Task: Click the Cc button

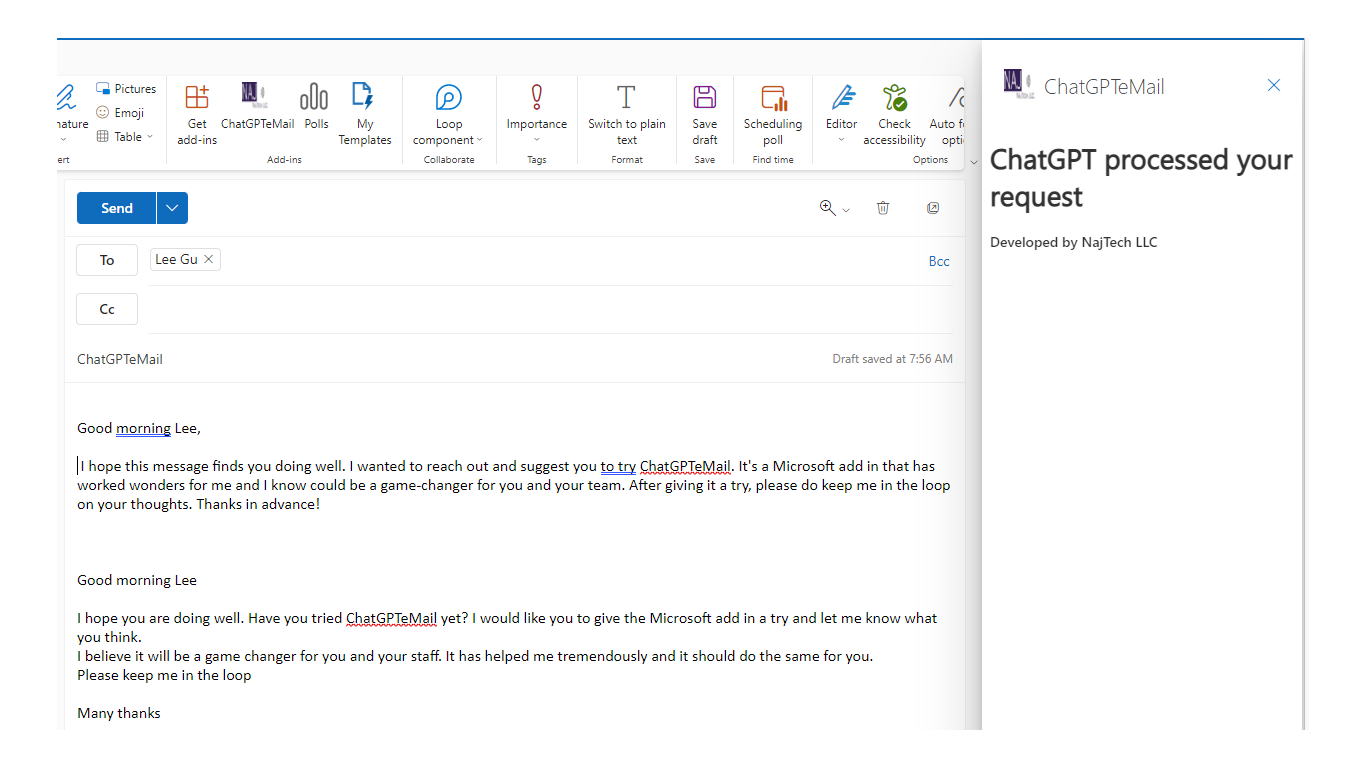Action: [x=107, y=309]
